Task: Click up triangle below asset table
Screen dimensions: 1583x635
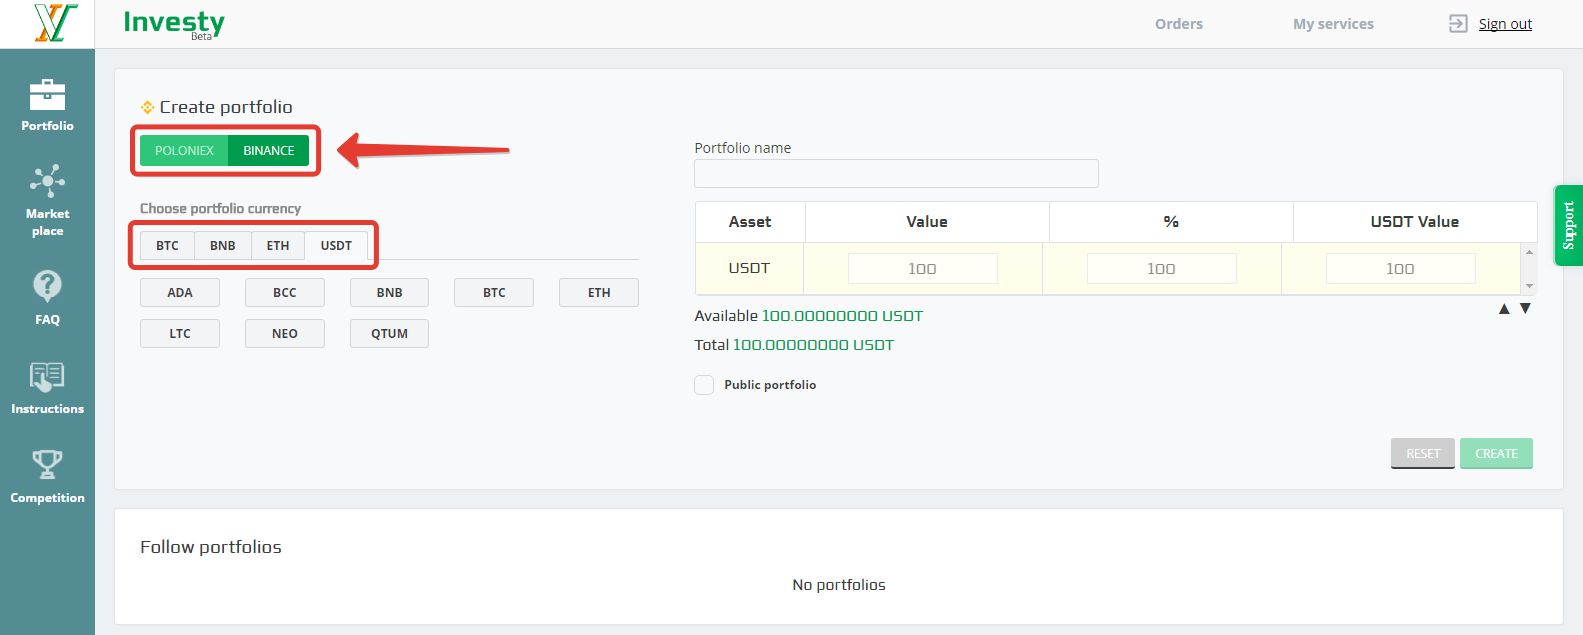Action: point(1504,309)
